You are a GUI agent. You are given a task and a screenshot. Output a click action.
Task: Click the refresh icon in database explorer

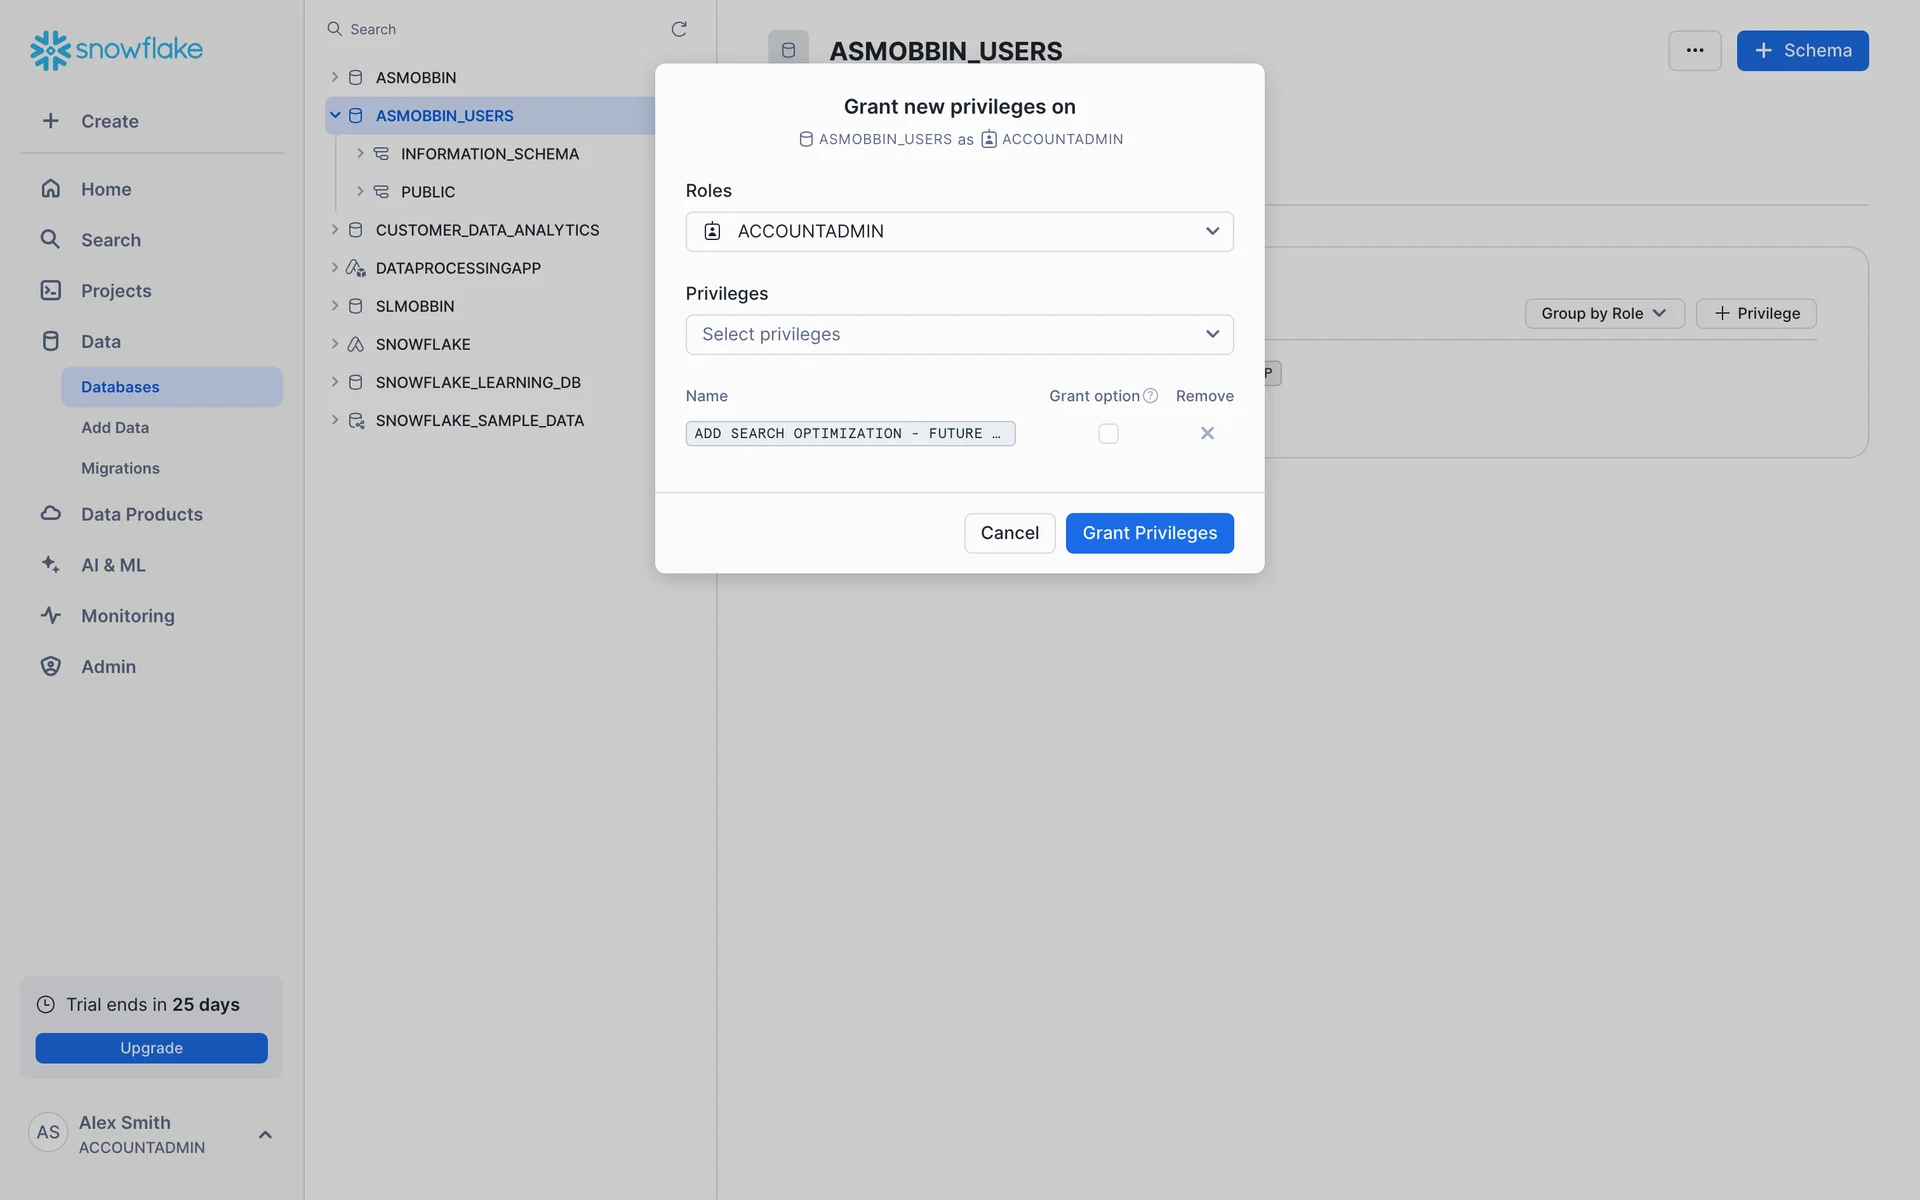(679, 29)
